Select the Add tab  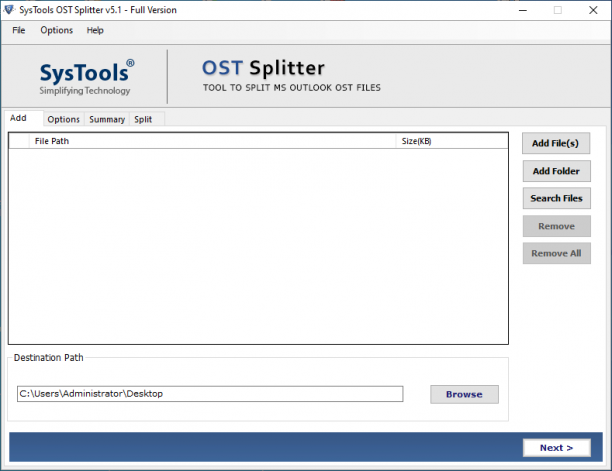pos(23,118)
